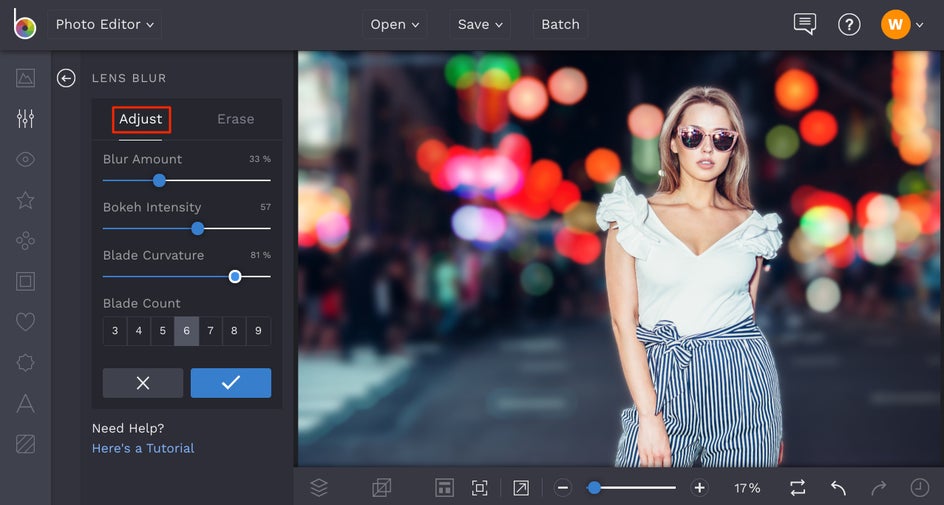Apply lens blur with blue checkmark button
The image size is (944, 505).
pyautogui.click(x=231, y=383)
